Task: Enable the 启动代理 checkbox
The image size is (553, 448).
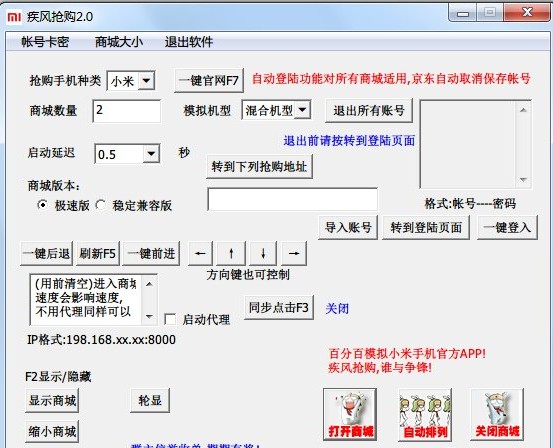Action: [170, 319]
